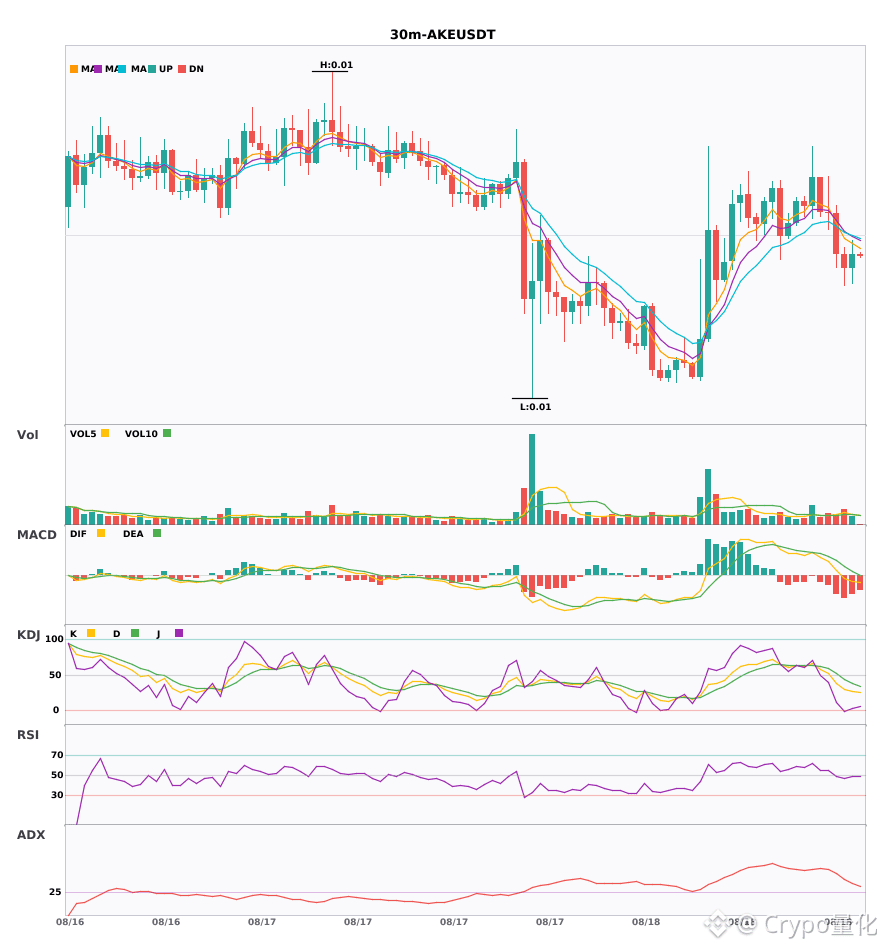The image size is (885, 950).
Task: Click the DEA legend text
Action: click(x=133, y=534)
